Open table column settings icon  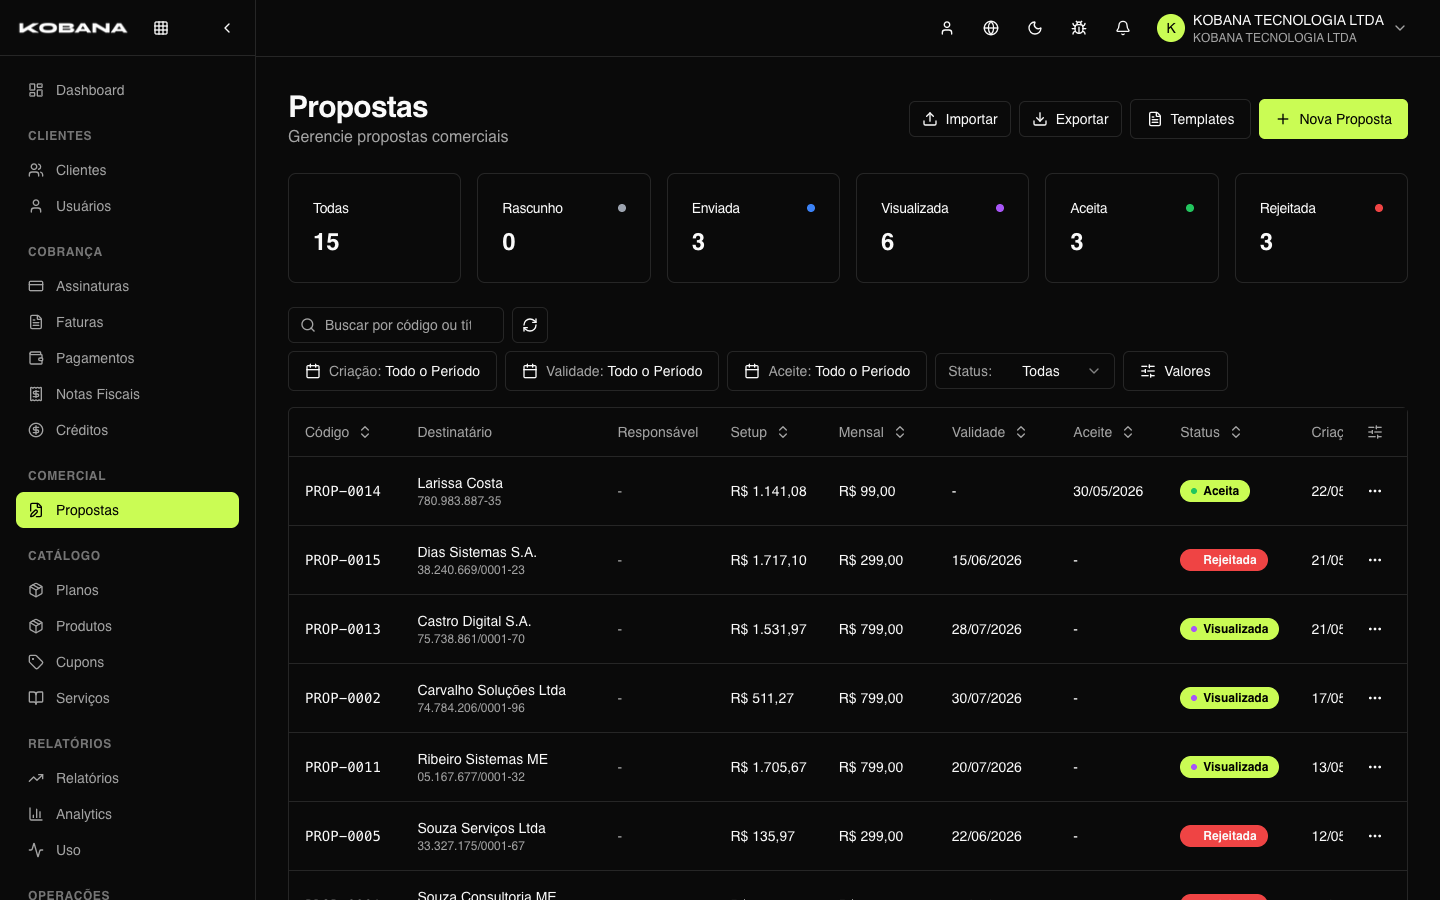(x=1375, y=432)
